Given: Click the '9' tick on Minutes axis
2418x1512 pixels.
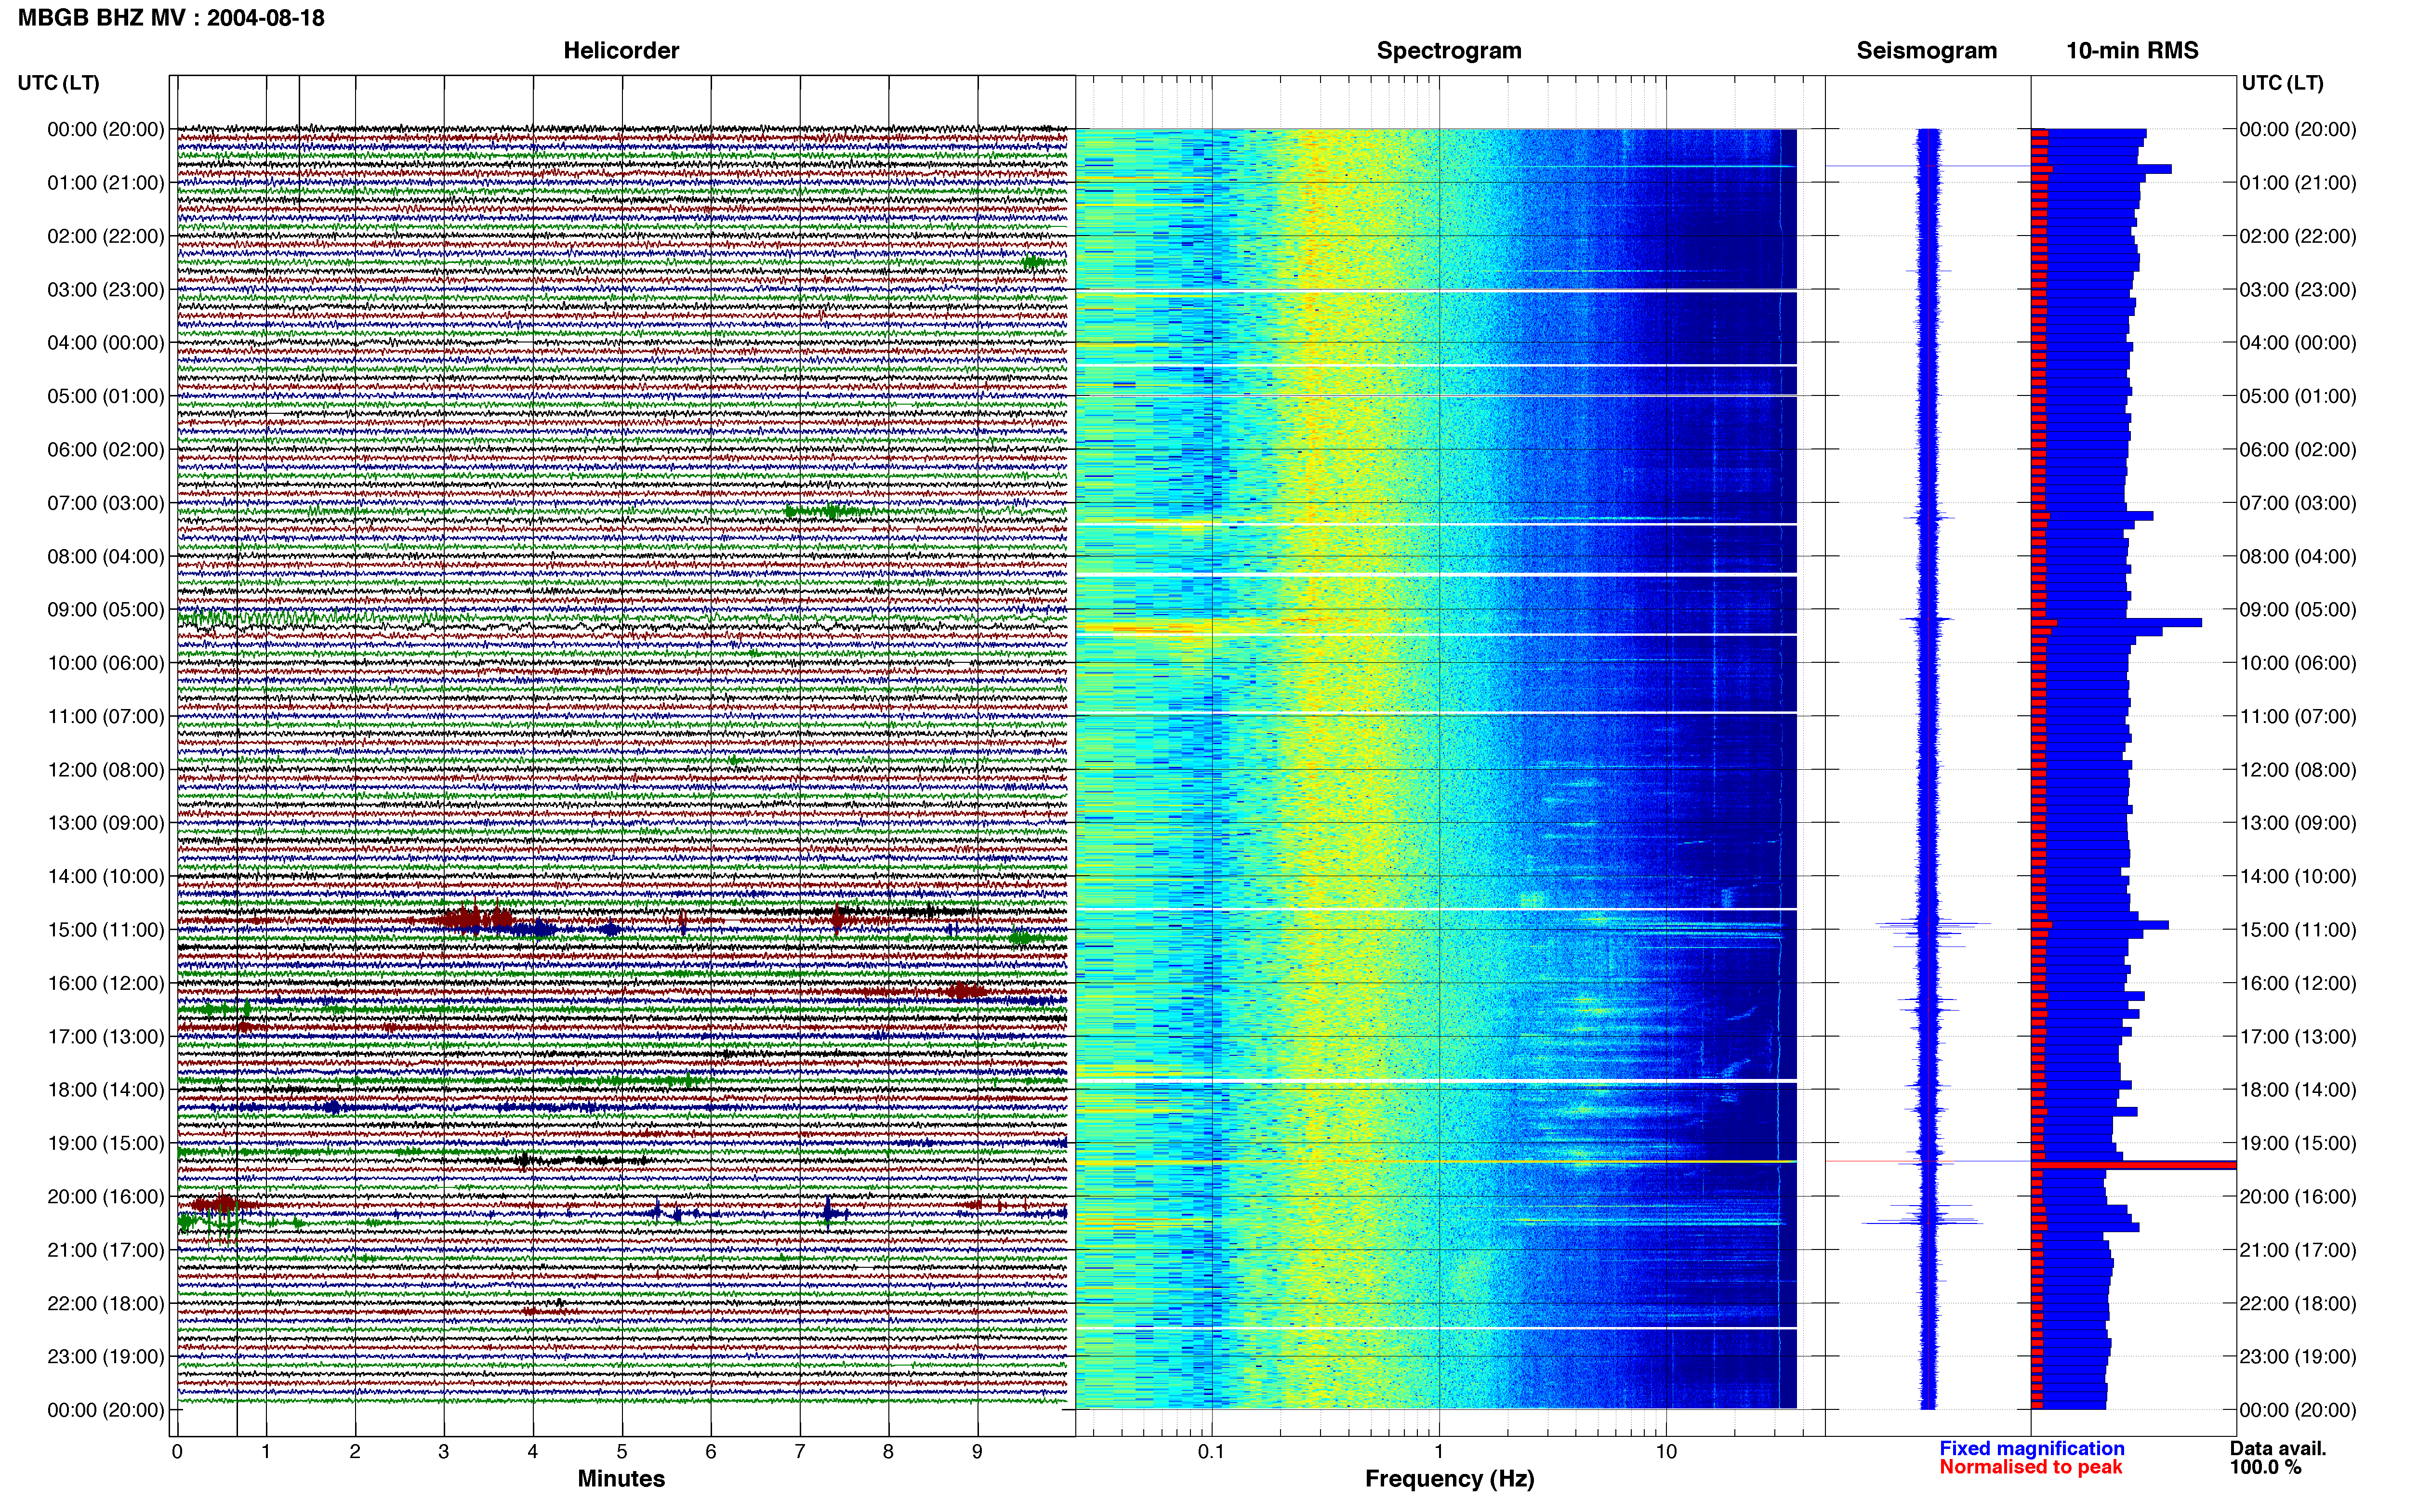Looking at the screenshot, I should (x=977, y=1452).
